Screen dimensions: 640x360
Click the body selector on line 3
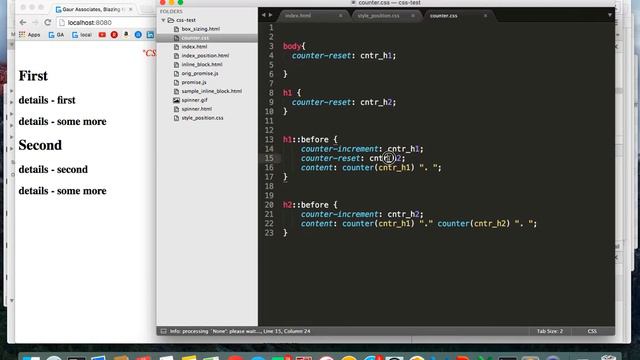(292, 46)
